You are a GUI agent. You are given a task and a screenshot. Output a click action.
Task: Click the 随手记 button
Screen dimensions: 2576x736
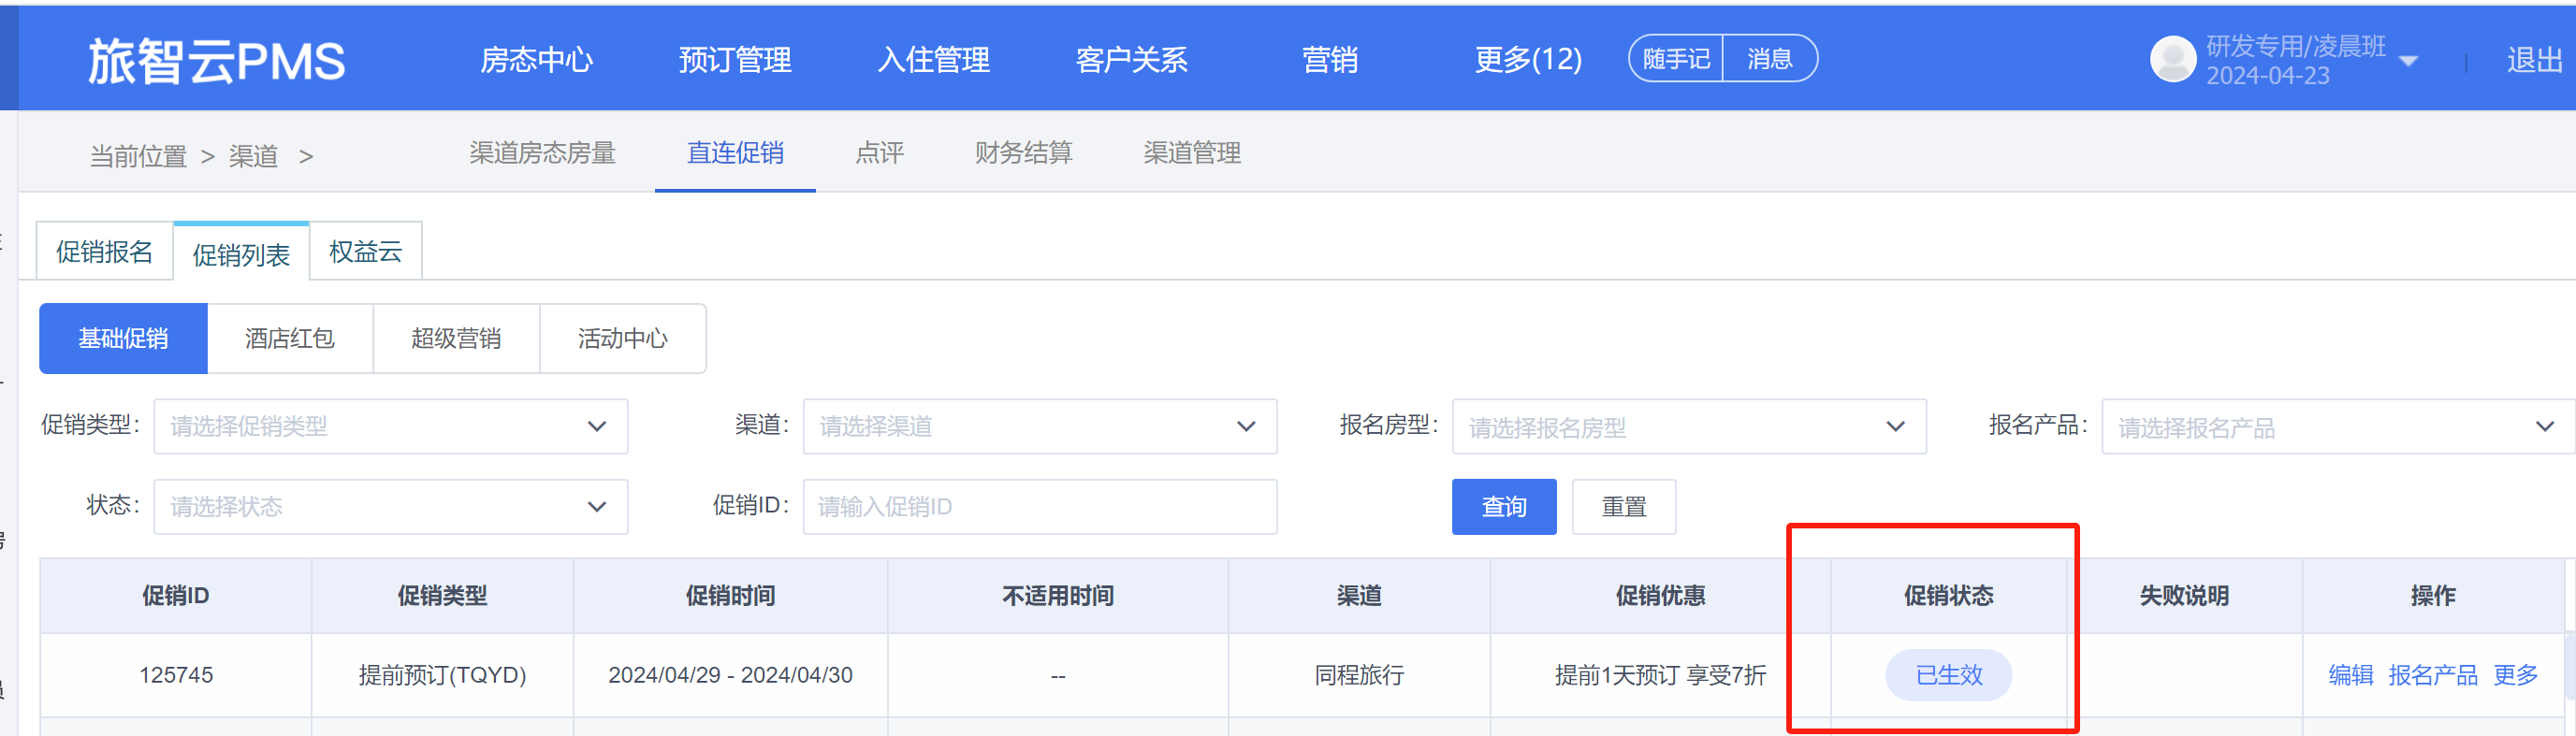pos(1676,59)
